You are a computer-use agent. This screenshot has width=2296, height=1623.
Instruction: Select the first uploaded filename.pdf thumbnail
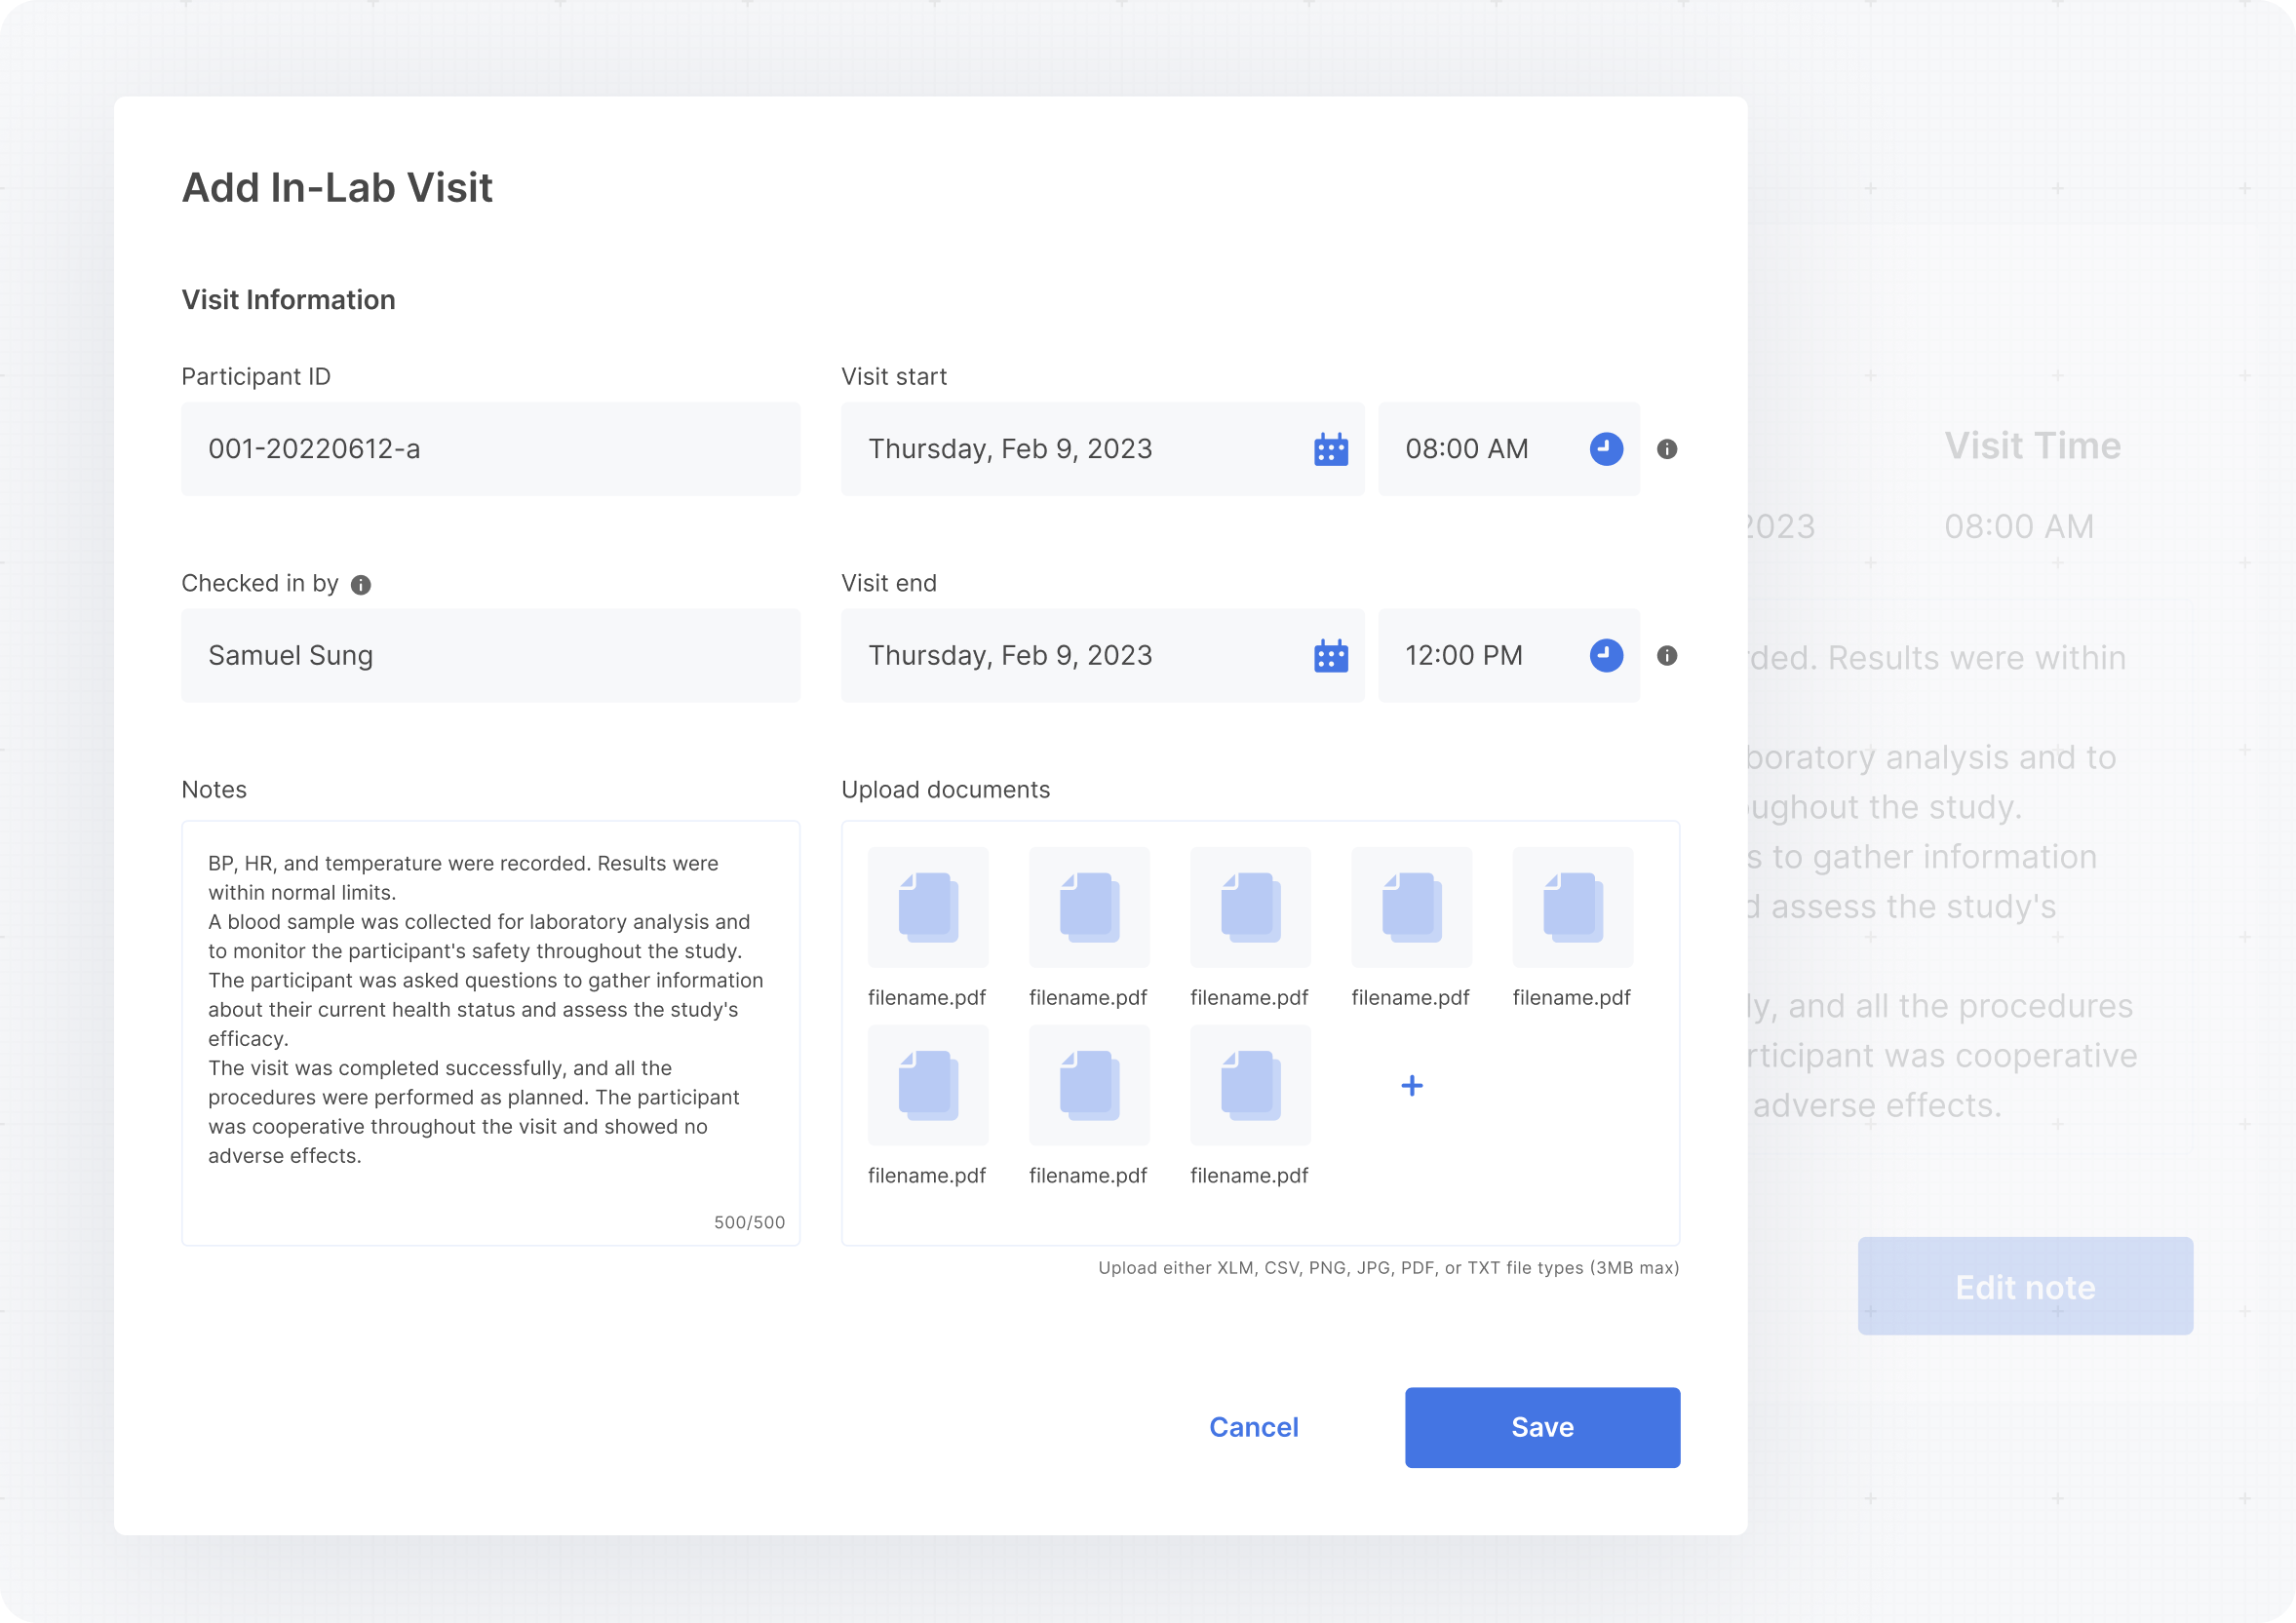(x=927, y=907)
